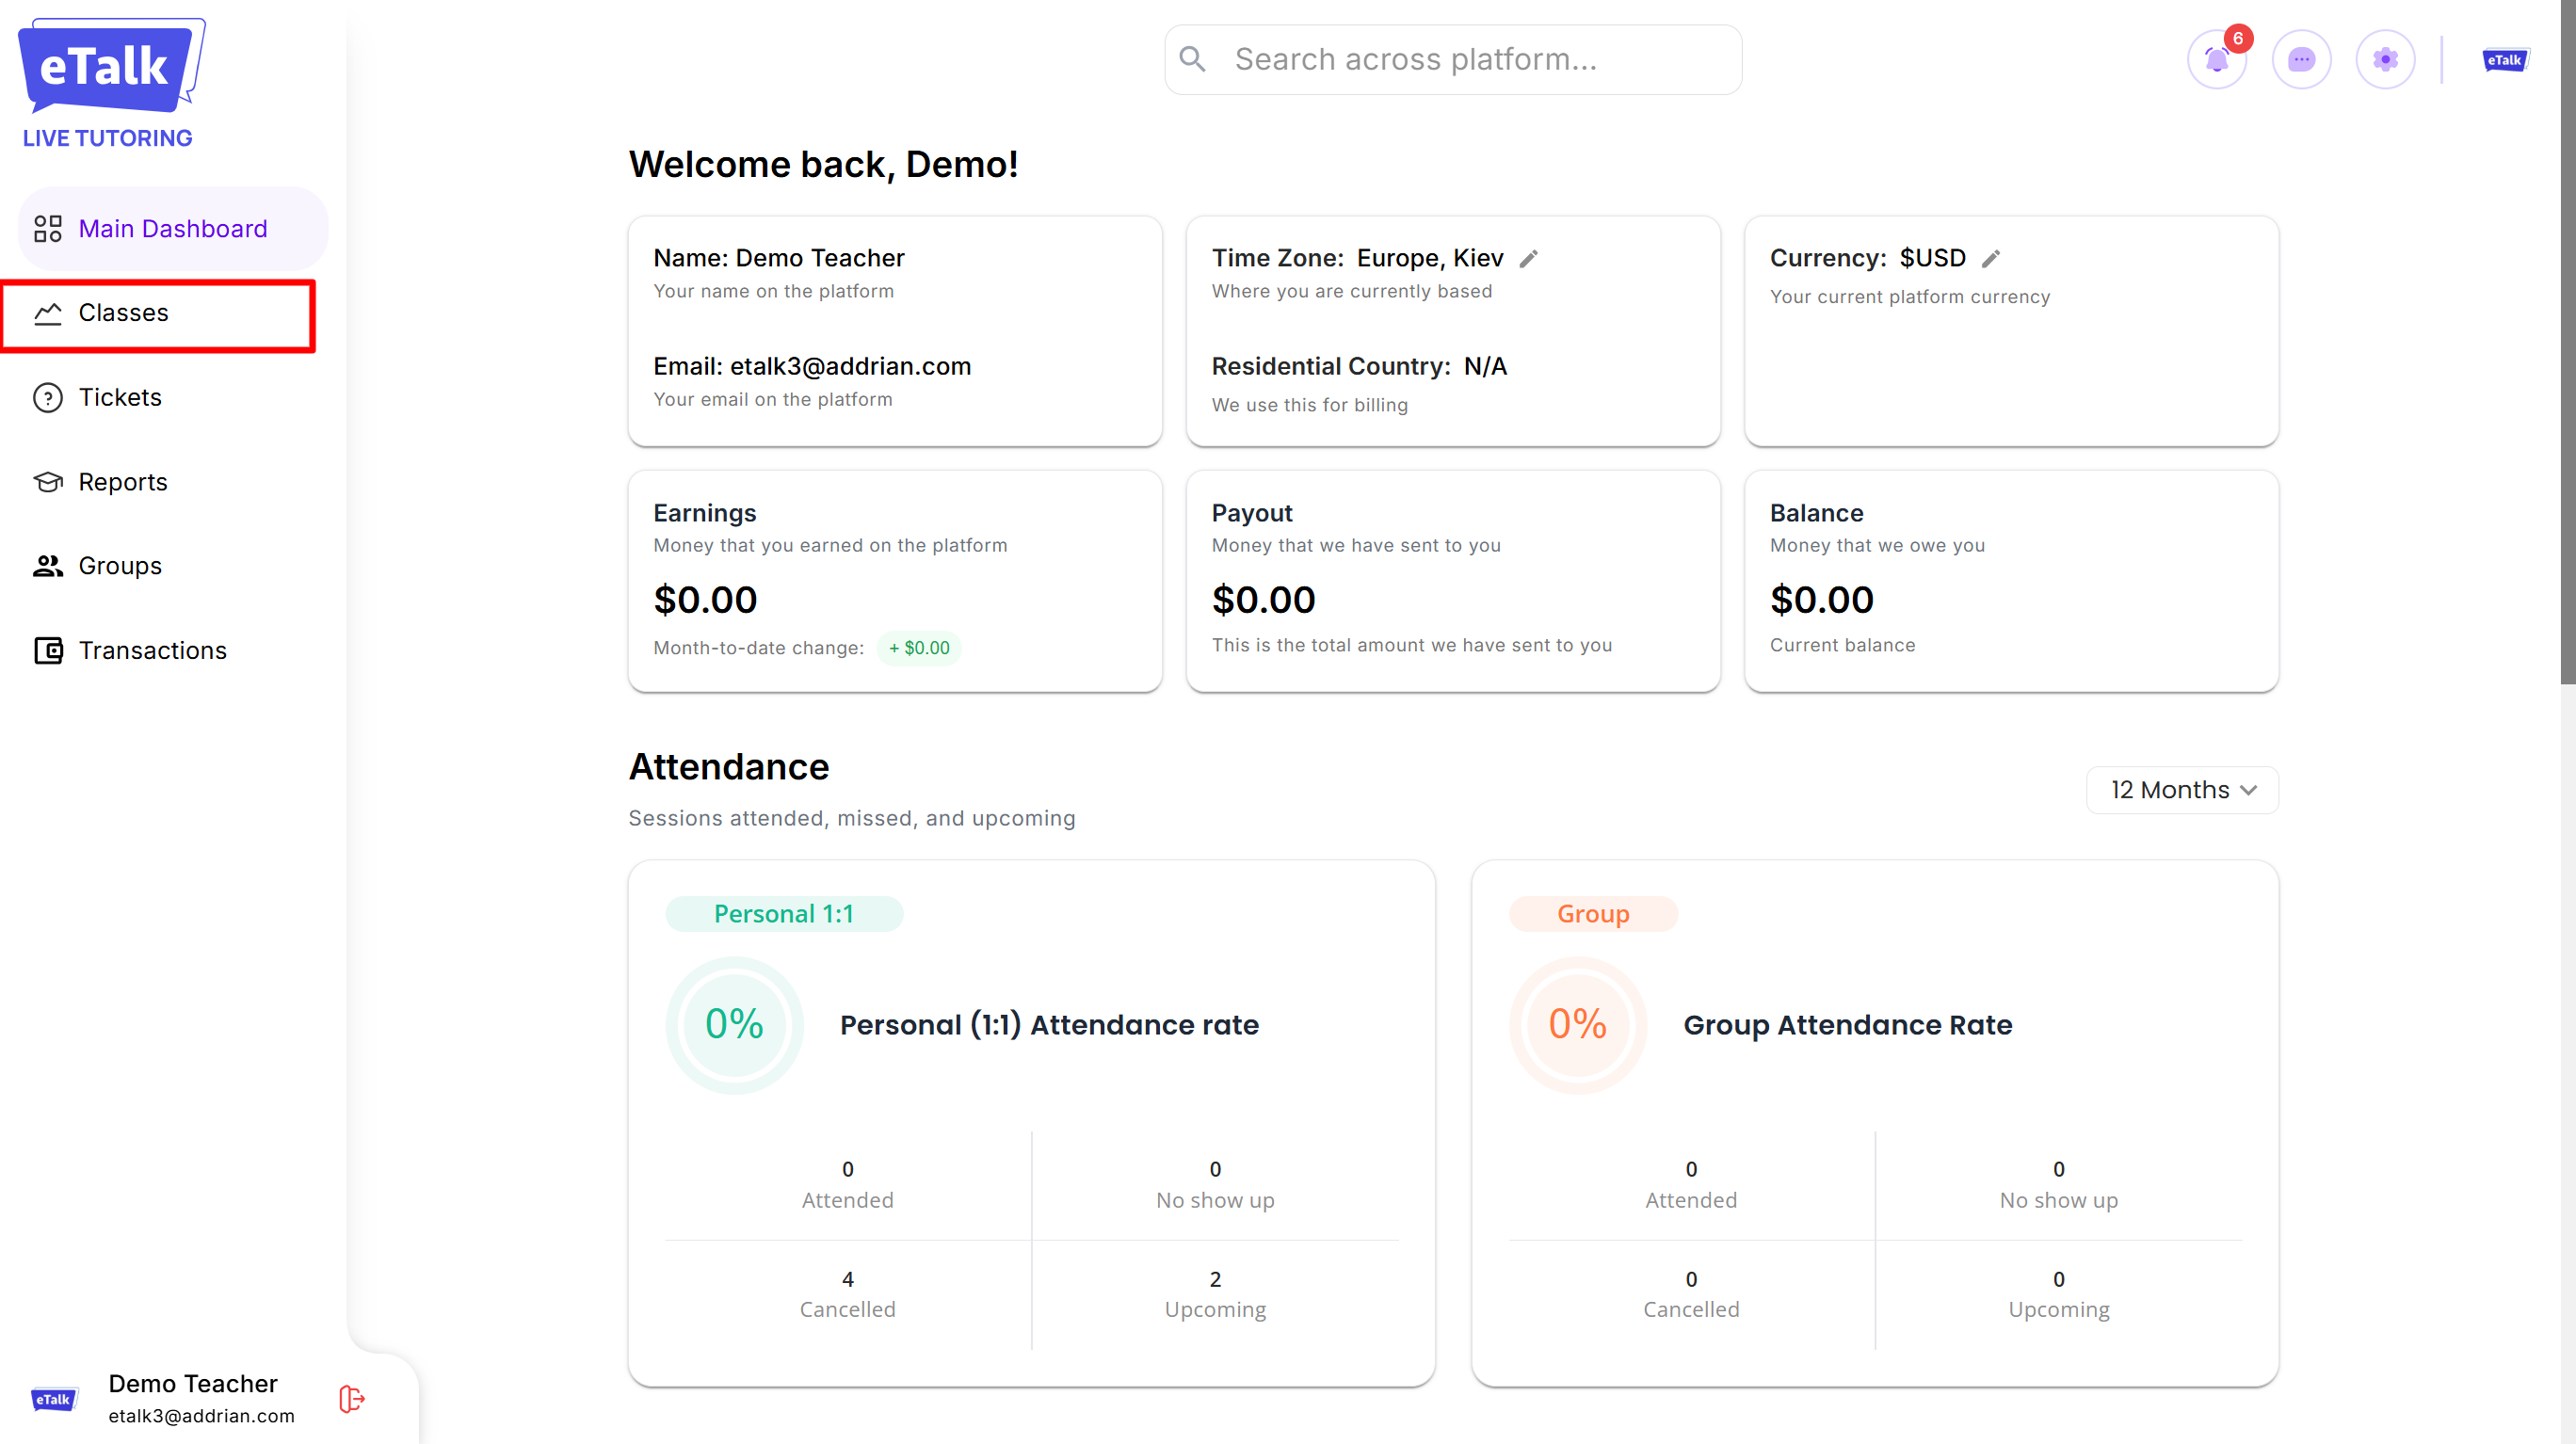This screenshot has height=1444, width=2576.
Task: Click the eTalk profile avatar top right
Action: point(2505,60)
